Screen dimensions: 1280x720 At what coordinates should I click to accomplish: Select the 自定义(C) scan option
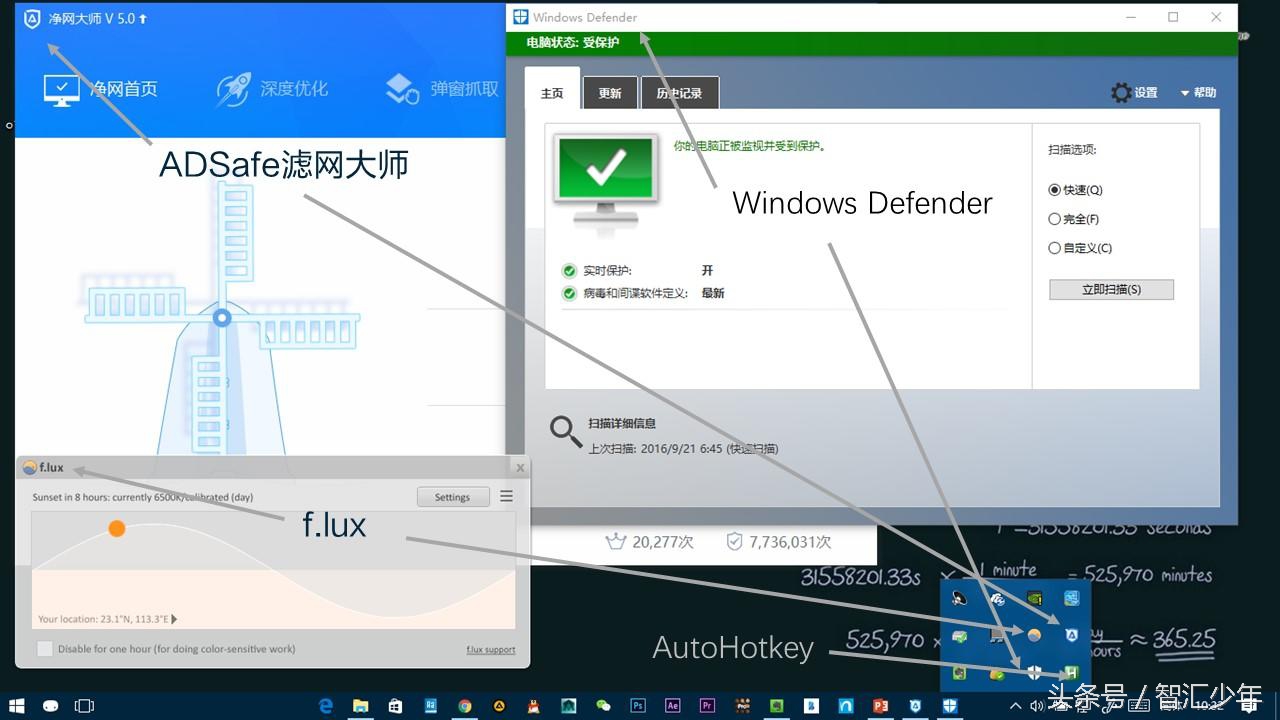pyautogui.click(x=1080, y=248)
